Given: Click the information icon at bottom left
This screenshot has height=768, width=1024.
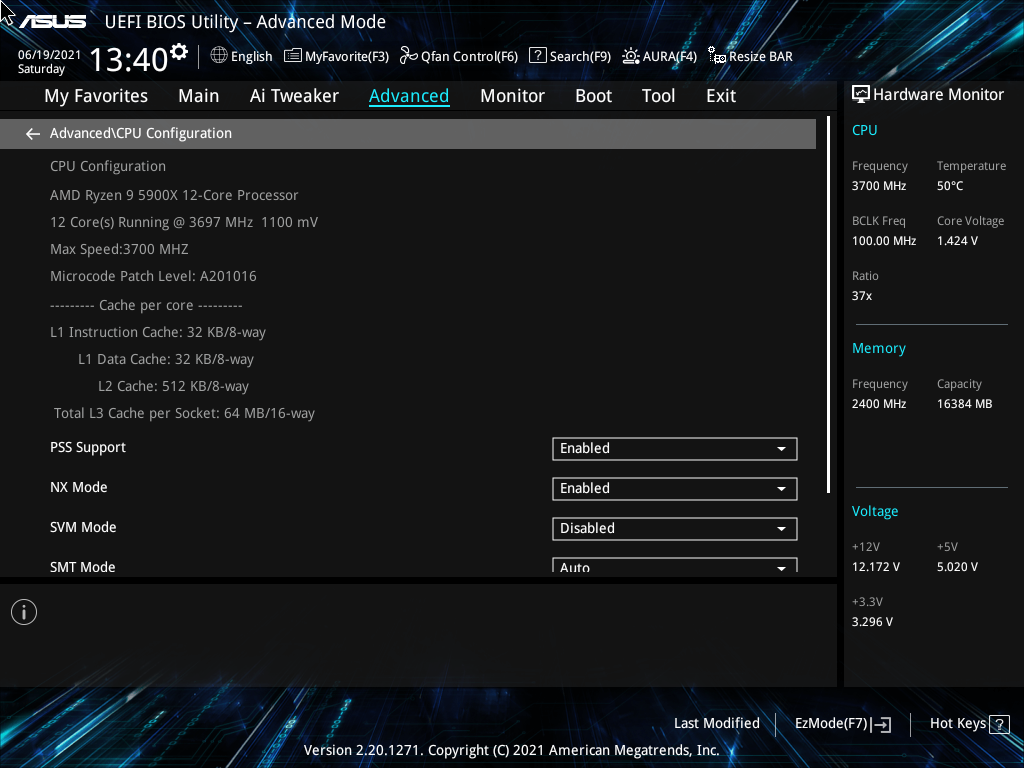Looking at the screenshot, I should [23, 611].
